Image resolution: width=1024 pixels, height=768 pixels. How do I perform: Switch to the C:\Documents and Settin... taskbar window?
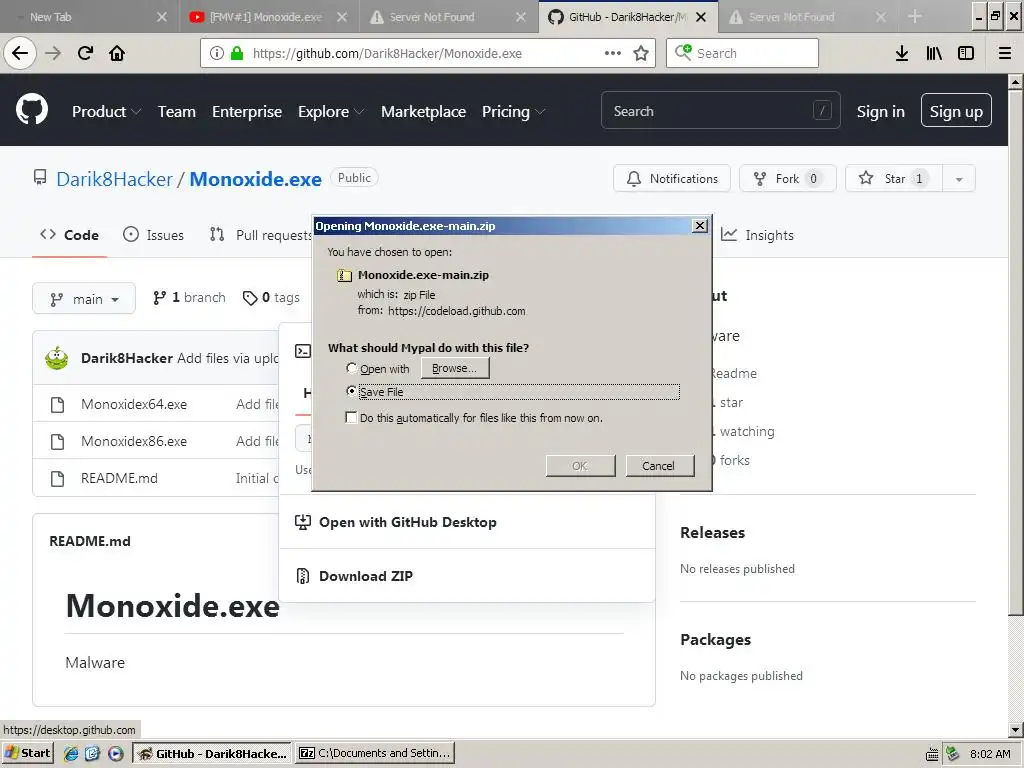pyautogui.click(x=374, y=753)
